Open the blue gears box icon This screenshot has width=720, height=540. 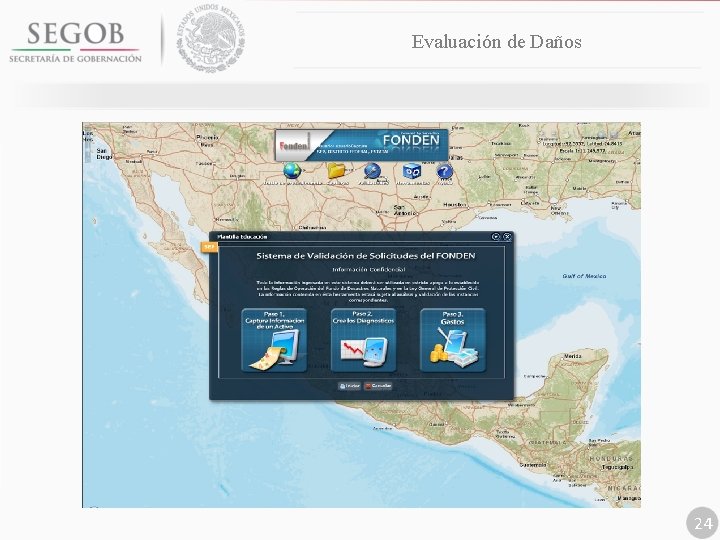(411, 171)
